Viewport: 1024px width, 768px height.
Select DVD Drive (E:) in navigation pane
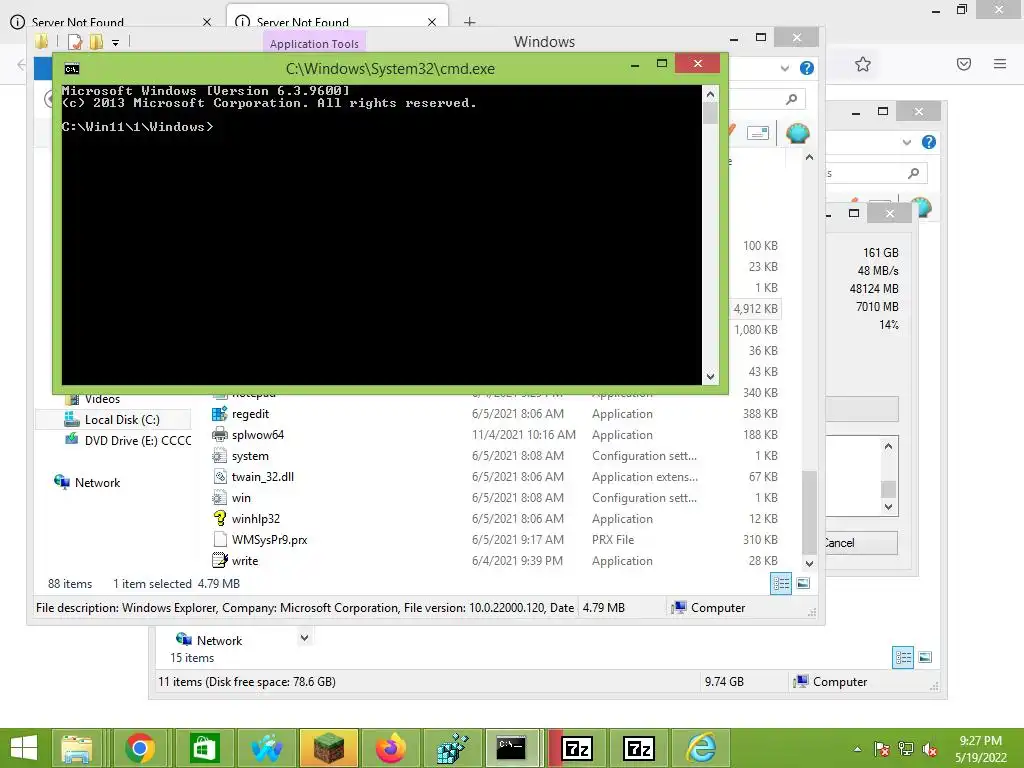(x=128, y=441)
